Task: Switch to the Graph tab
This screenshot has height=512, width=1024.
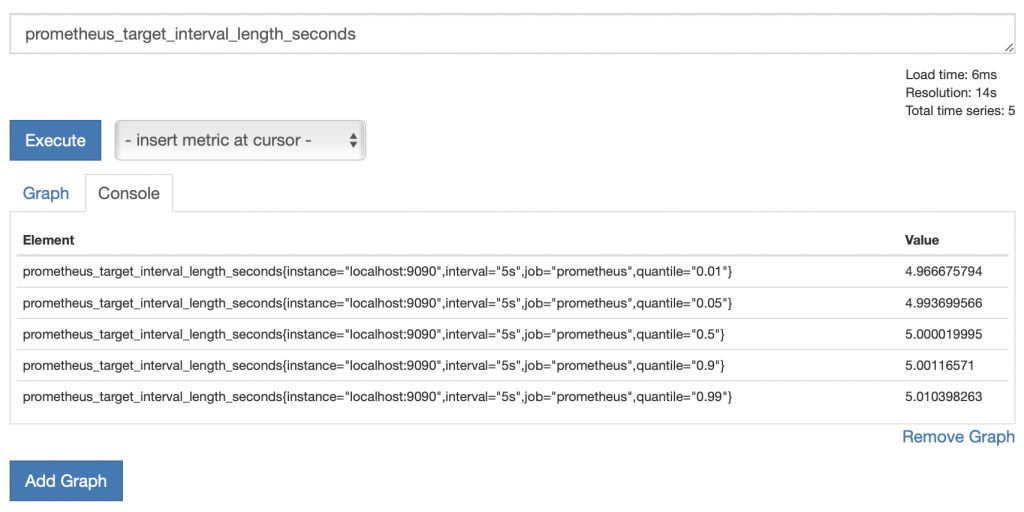Action: click(46, 193)
